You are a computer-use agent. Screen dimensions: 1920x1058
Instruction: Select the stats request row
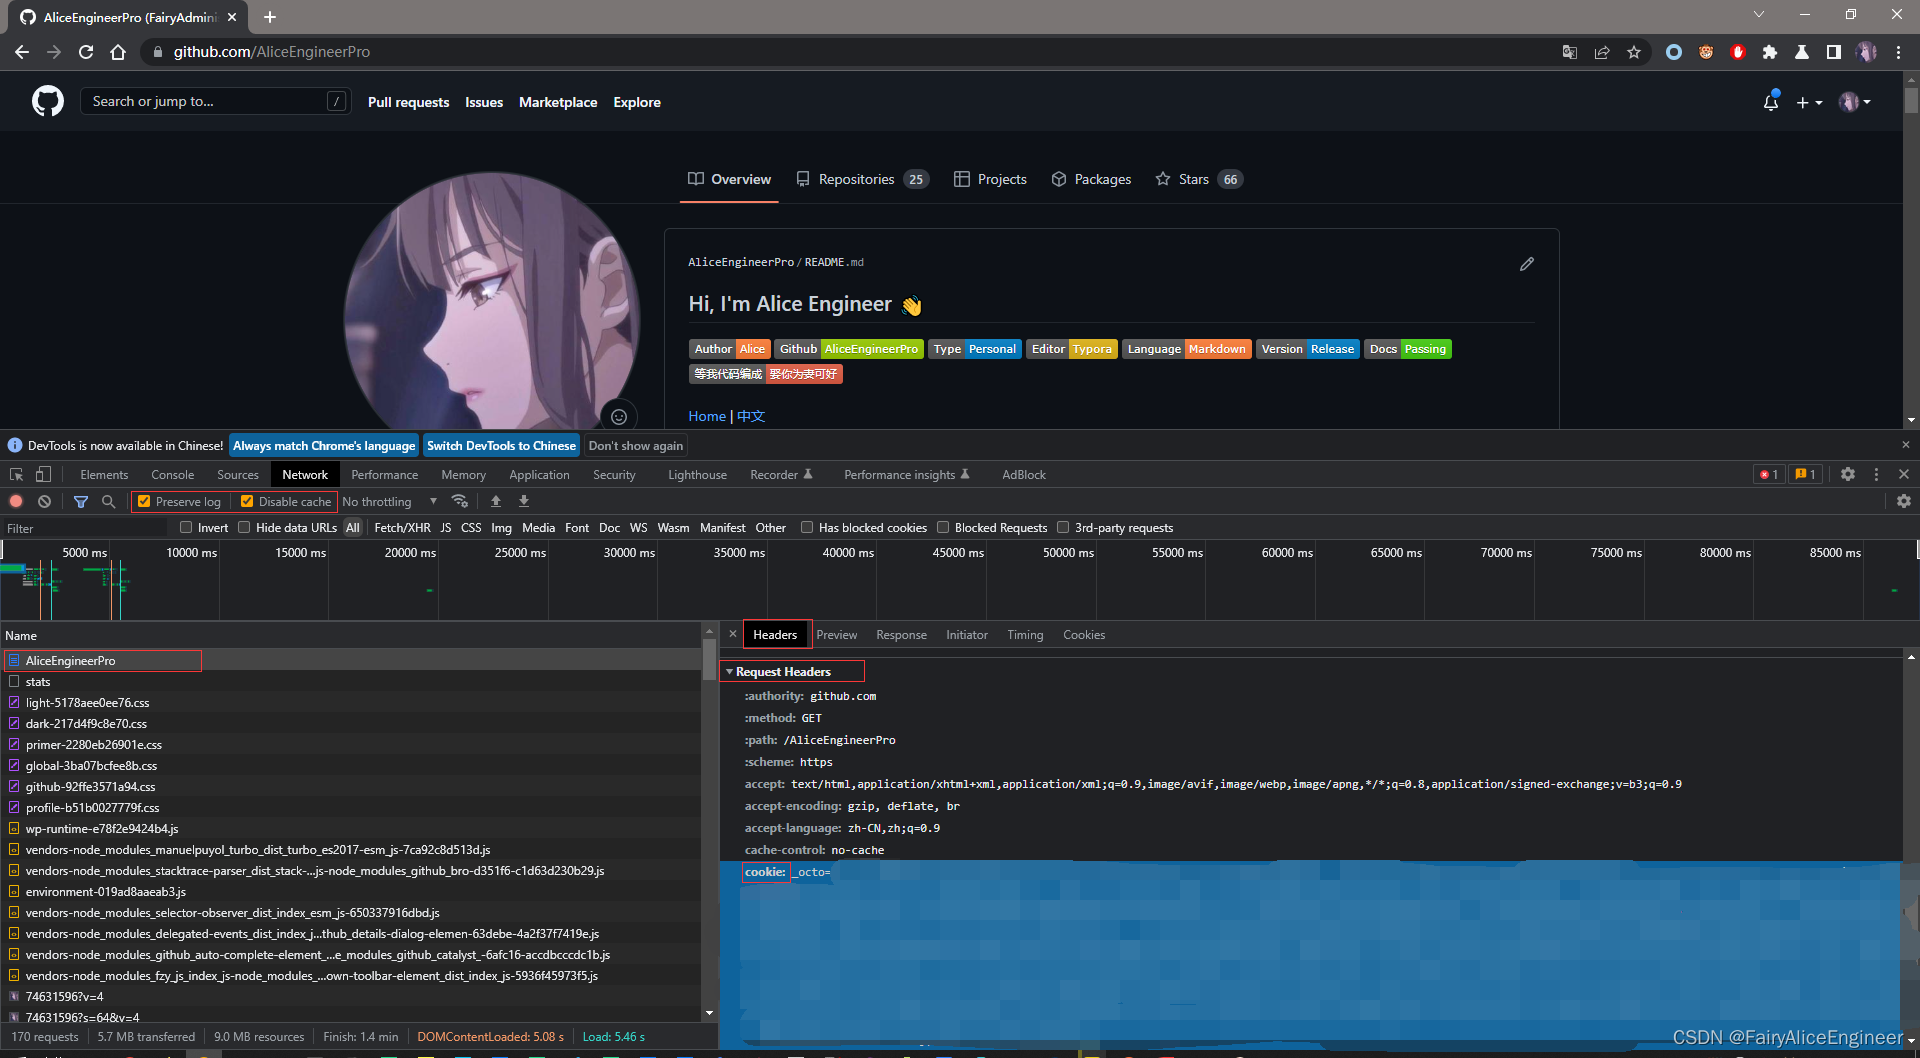pos(350,681)
